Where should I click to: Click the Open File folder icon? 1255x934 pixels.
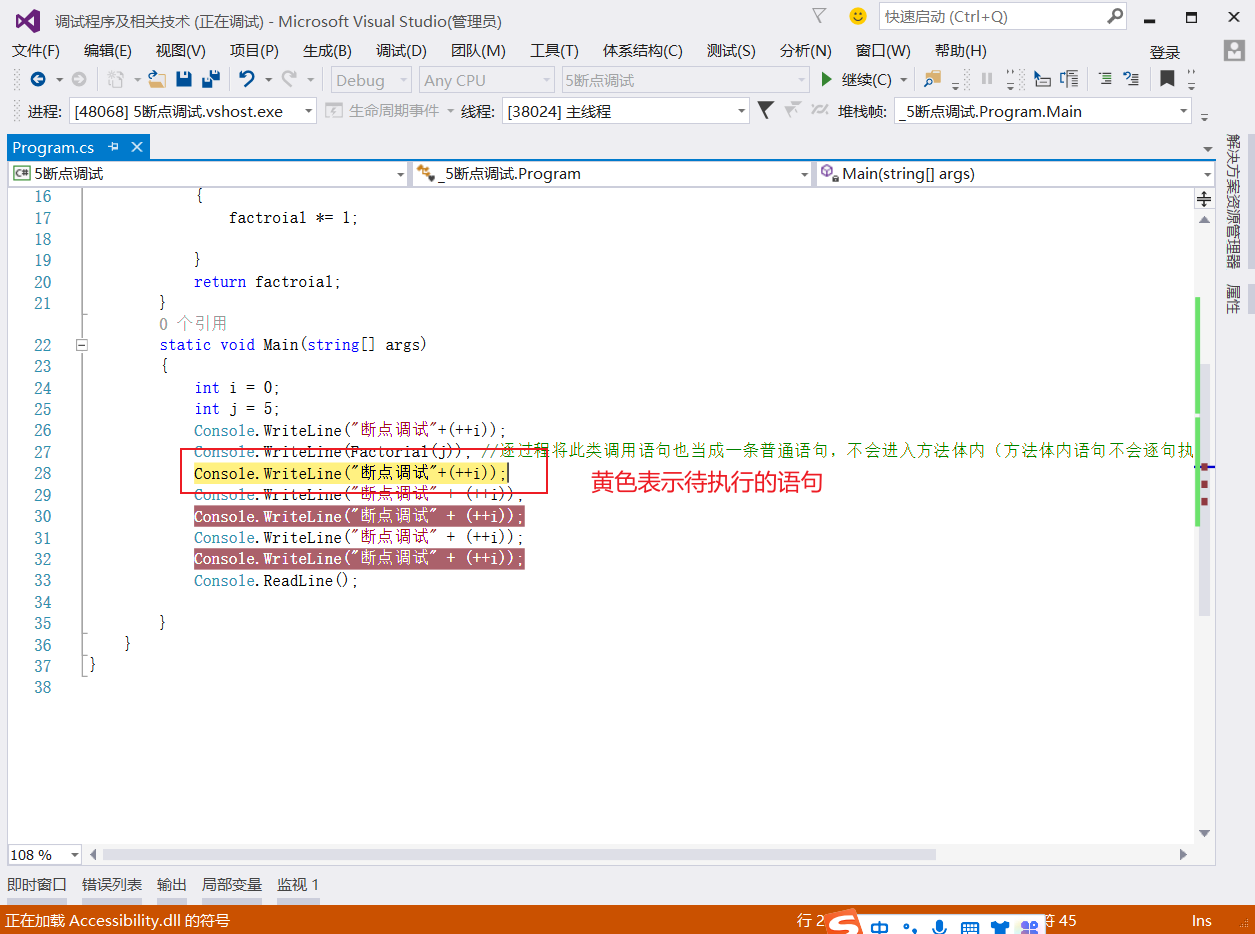click(x=157, y=80)
